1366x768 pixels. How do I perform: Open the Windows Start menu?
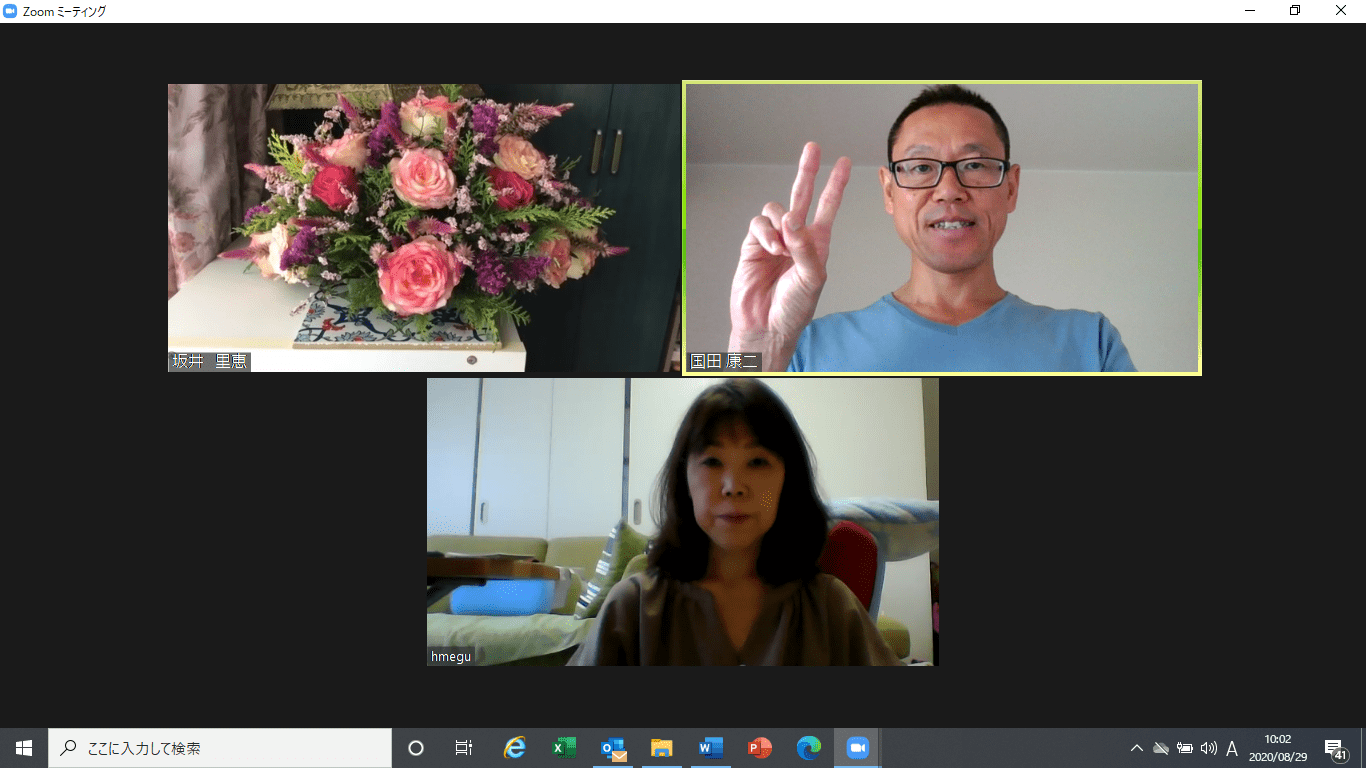tap(24, 748)
